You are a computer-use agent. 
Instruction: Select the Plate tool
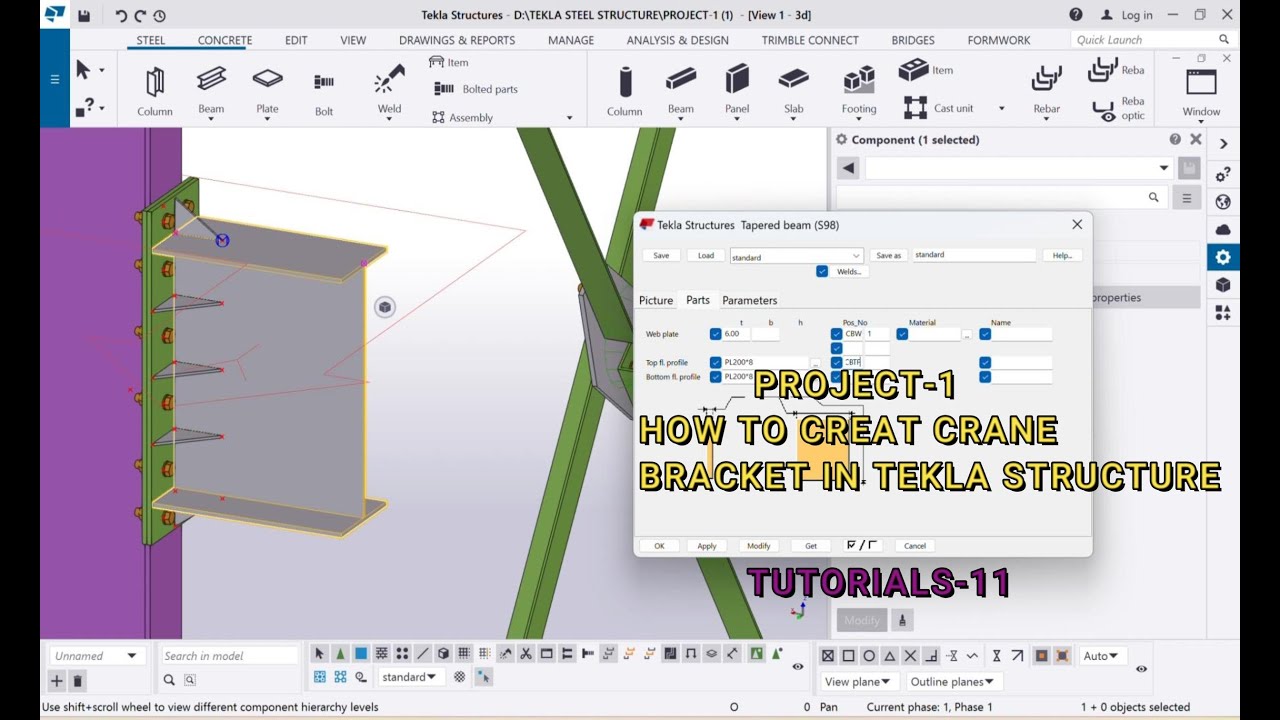[x=267, y=91]
